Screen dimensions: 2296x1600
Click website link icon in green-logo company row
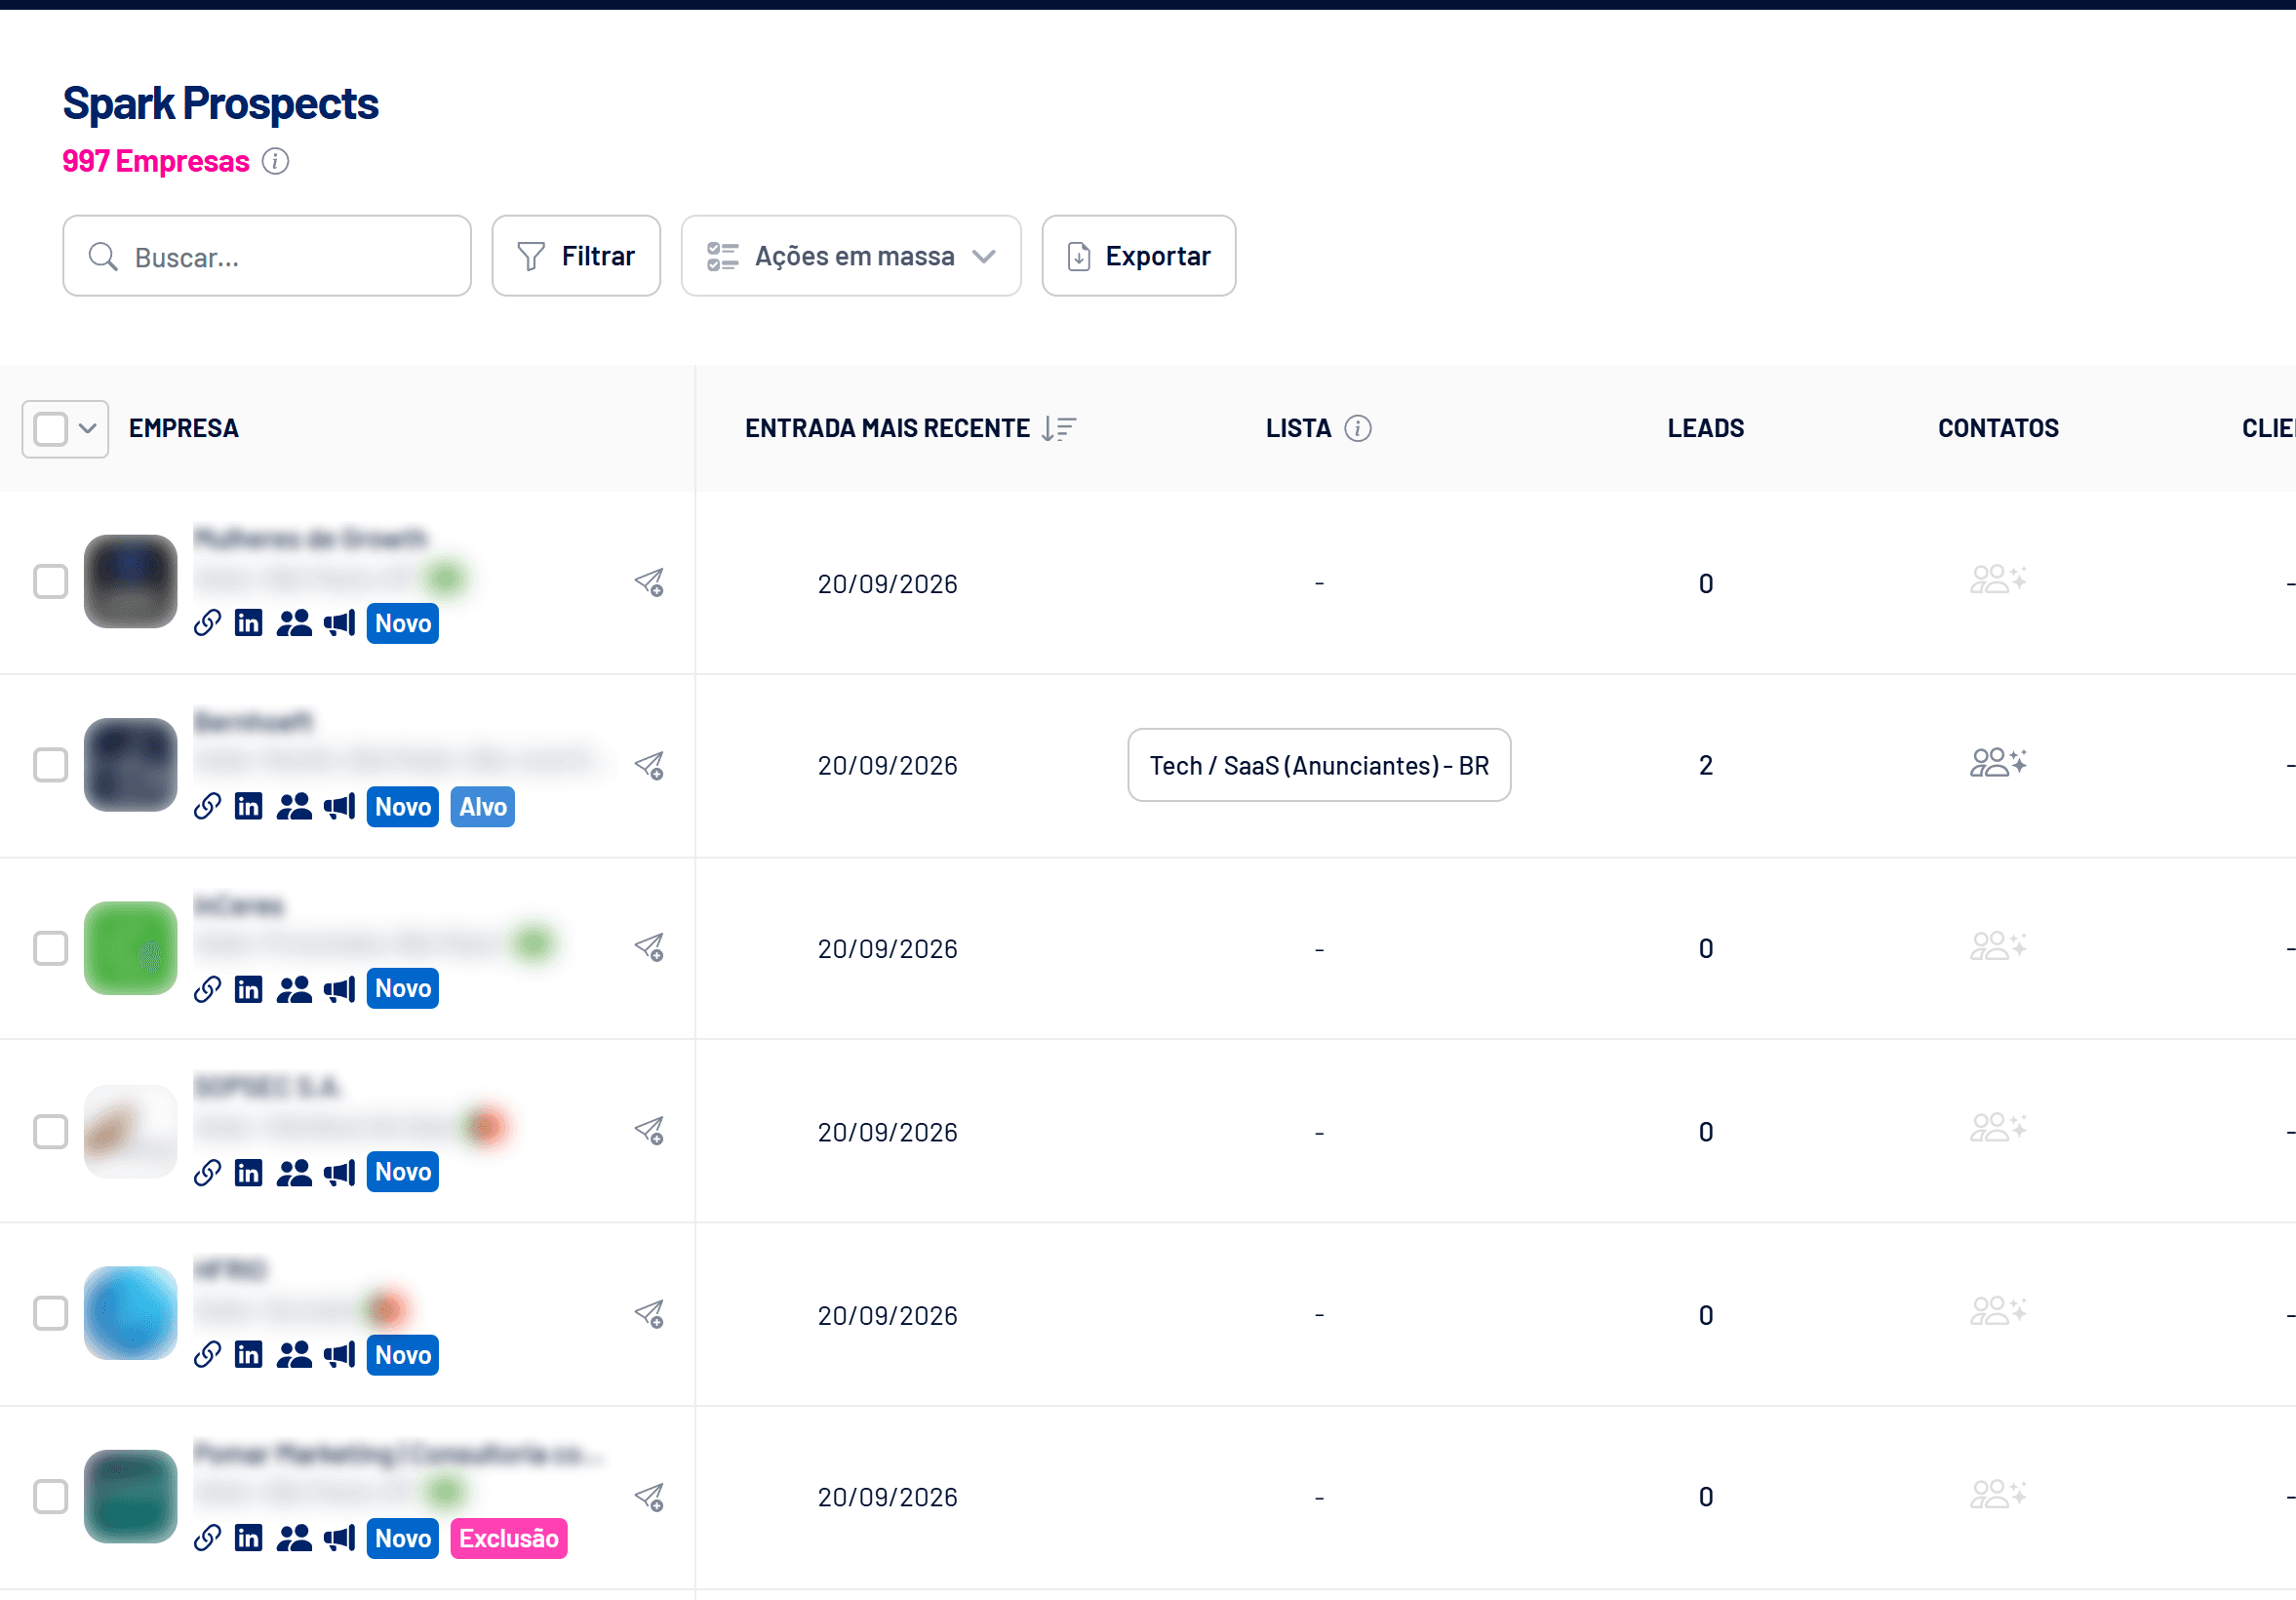(x=207, y=989)
